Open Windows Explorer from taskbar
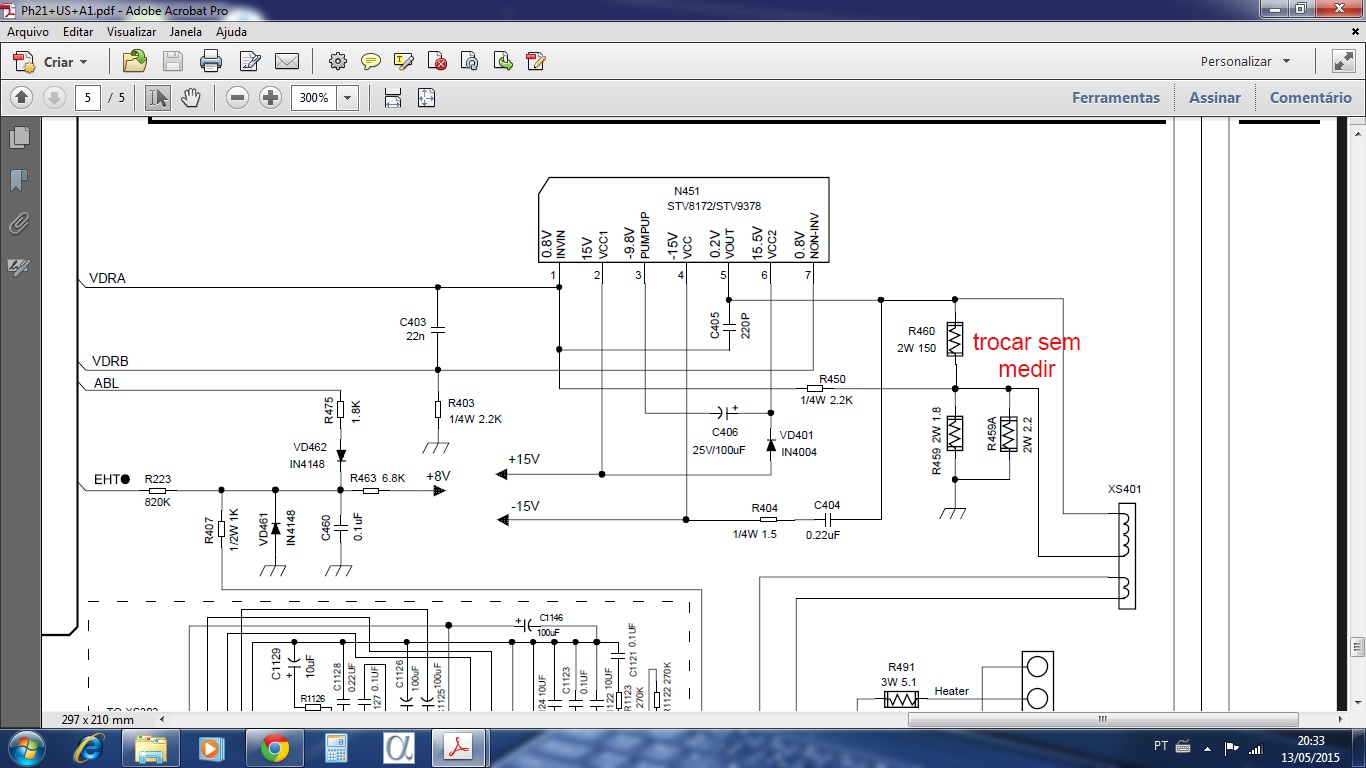This screenshot has height=768, width=1366. 151,747
